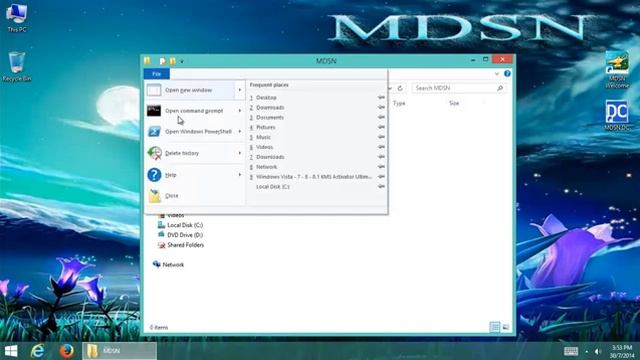Screen dimensions: 640x360
Task: Open the address bar history dropdown
Action: 390,88
